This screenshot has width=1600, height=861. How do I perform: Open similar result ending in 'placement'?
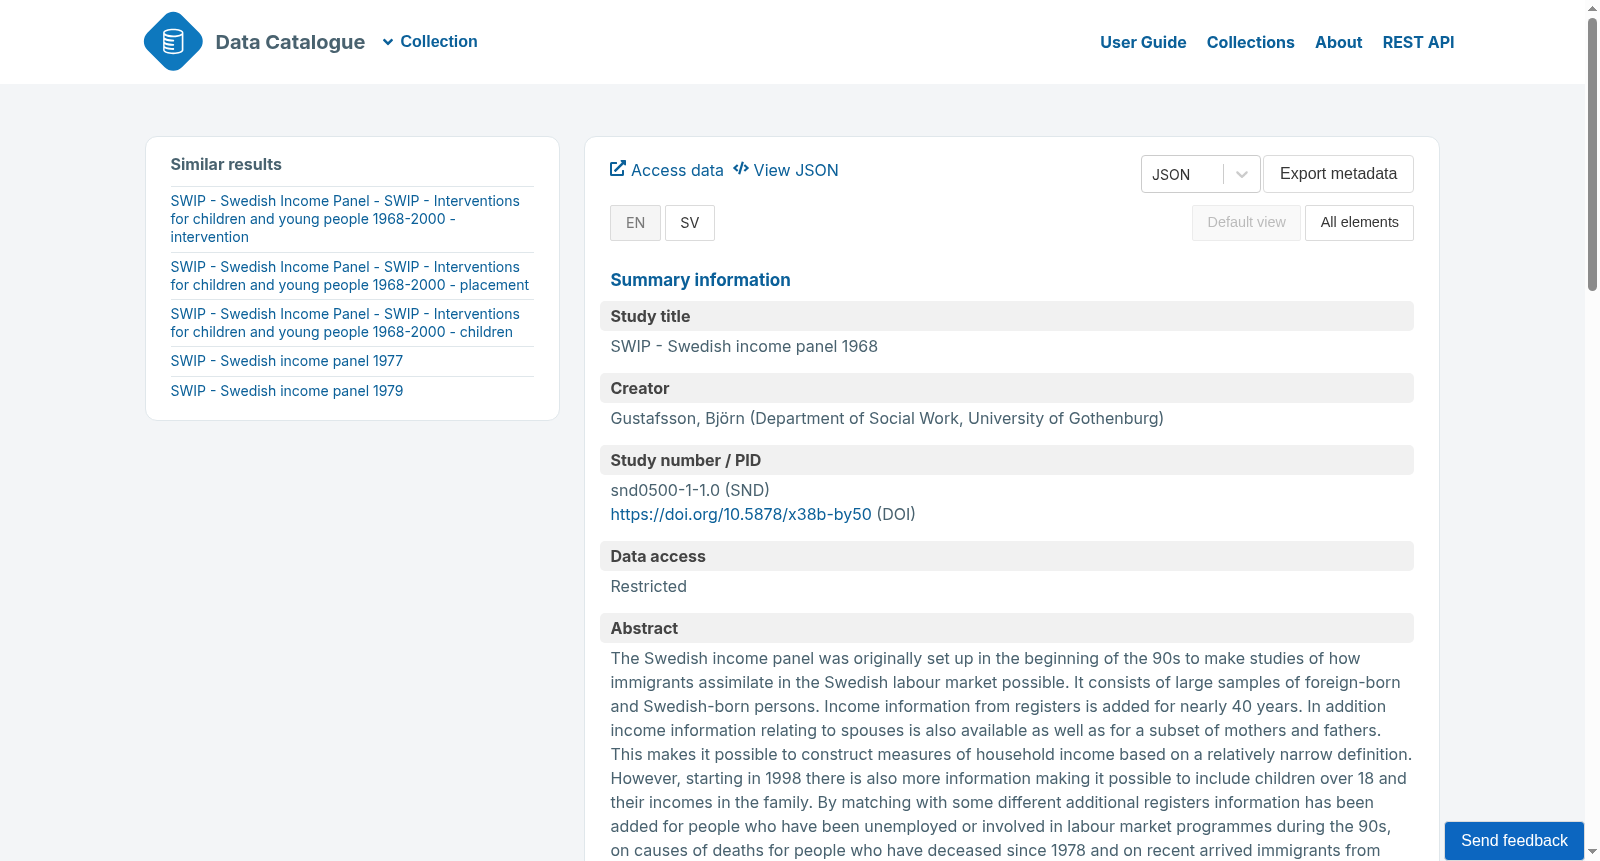click(x=350, y=276)
